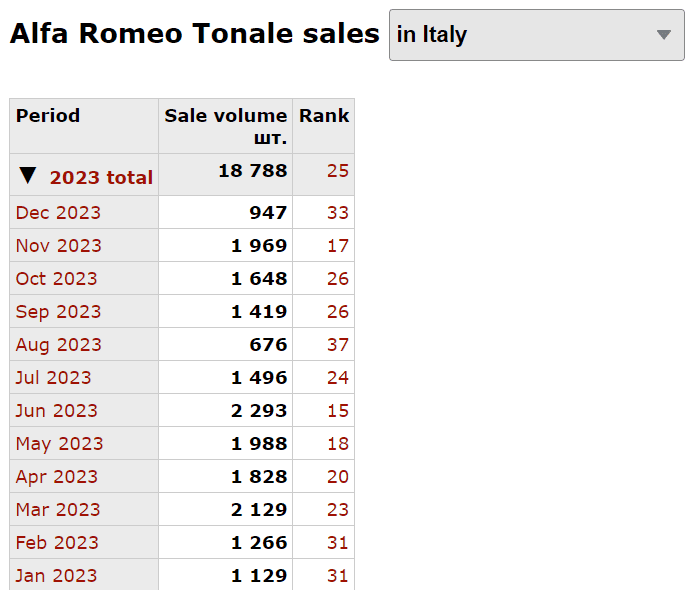This screenshot has width=698, height=590.
Task: Select the Oct 2023 period link
Action: (x=57, y=278)
